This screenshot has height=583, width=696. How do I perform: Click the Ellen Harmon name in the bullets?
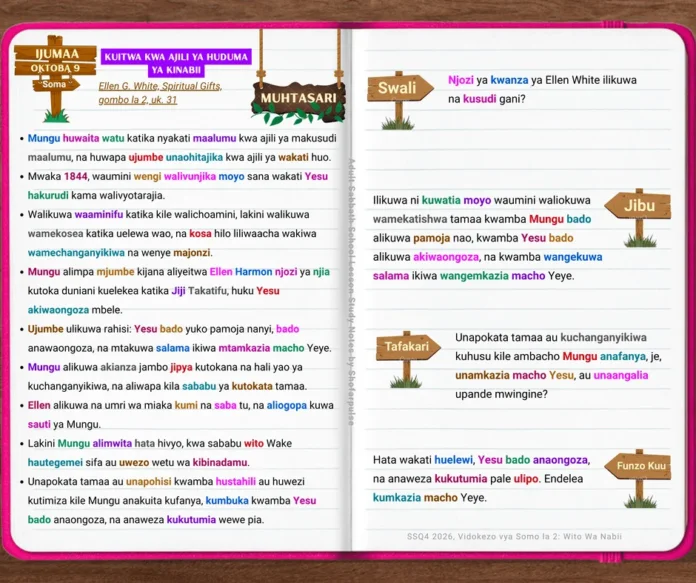click(241, 272)
